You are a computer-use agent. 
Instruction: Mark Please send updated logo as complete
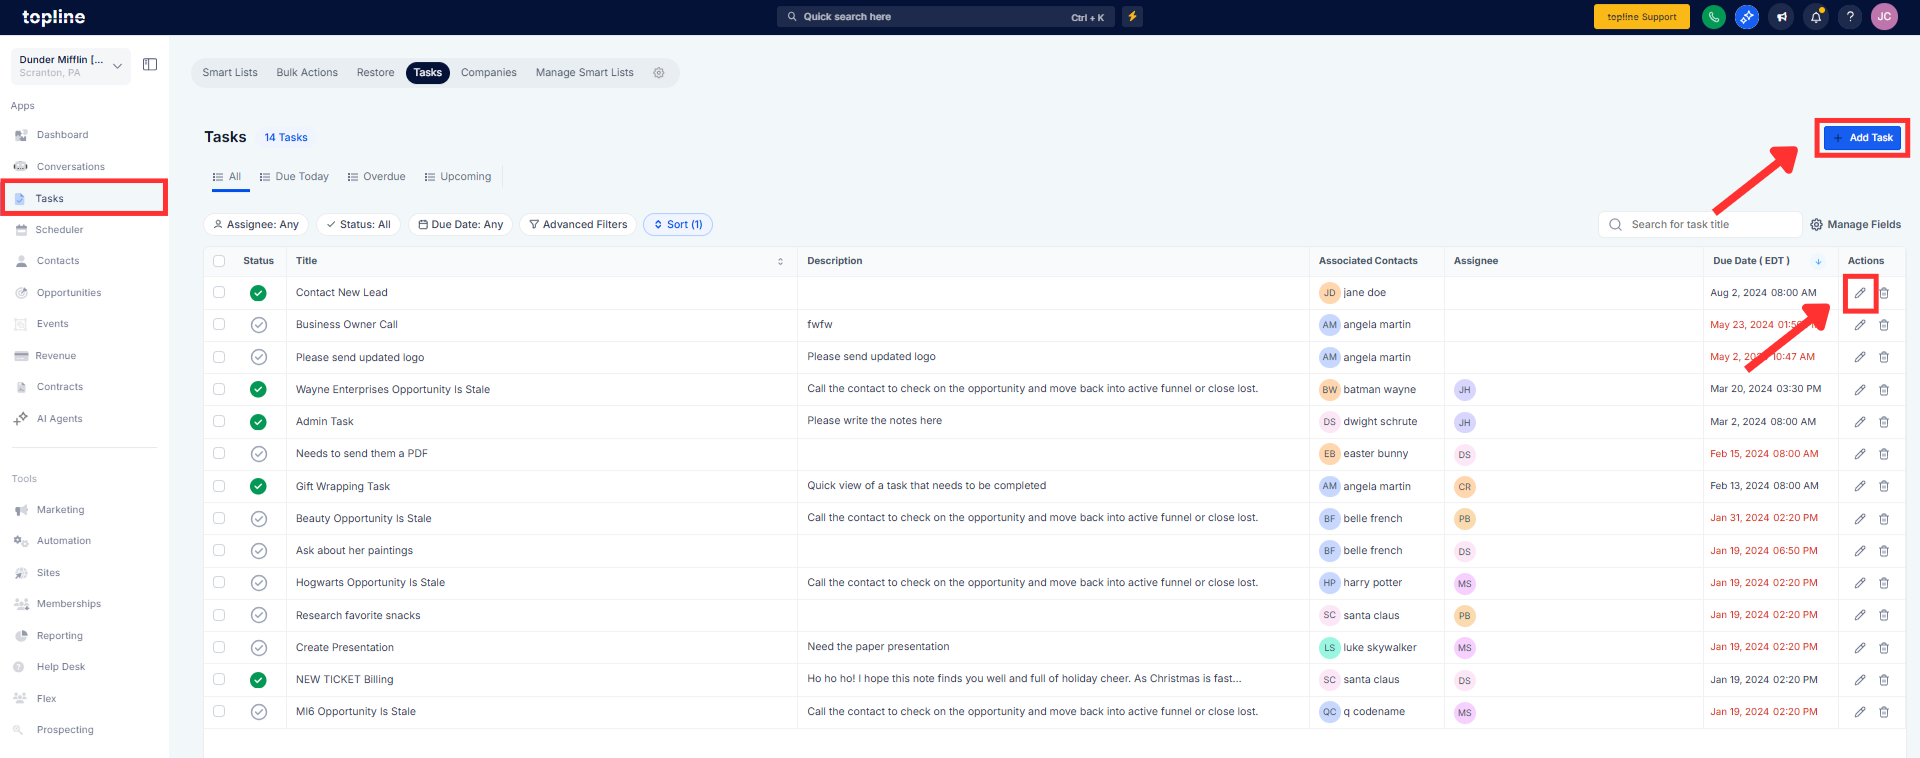(258, 357)
